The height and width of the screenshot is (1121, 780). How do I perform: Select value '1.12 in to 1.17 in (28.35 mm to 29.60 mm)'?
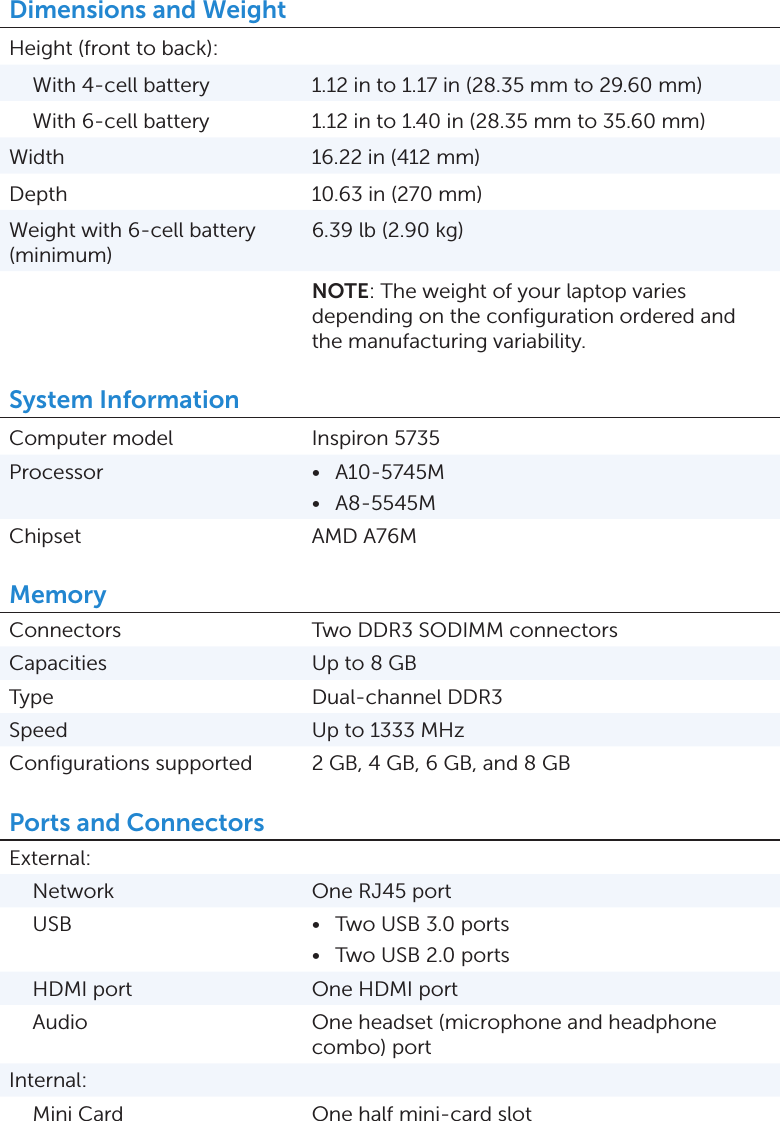click(x=507, y=84)
